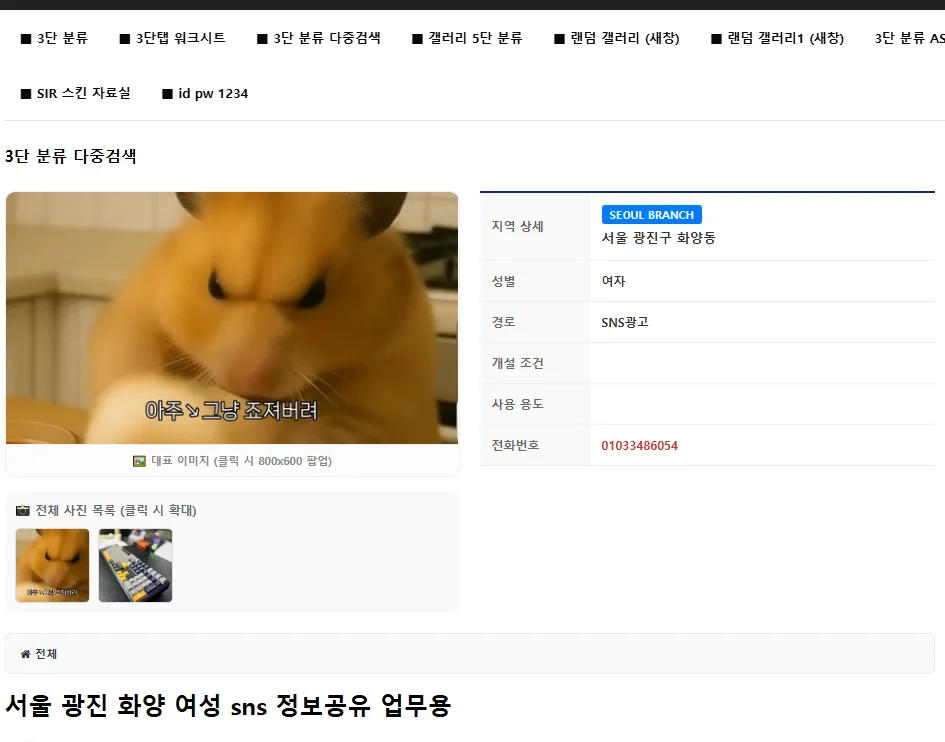Click the home icon beside 전체
Screen dimensions: 945x742
click(25, 654)
